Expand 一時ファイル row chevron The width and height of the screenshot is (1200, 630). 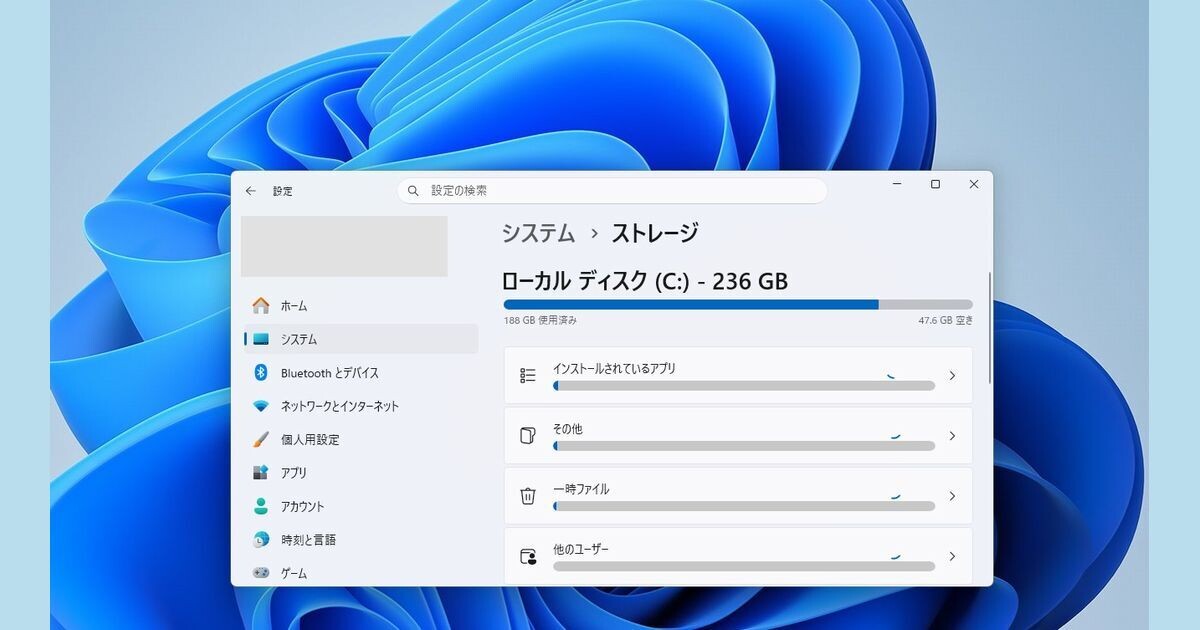point(952,496)
